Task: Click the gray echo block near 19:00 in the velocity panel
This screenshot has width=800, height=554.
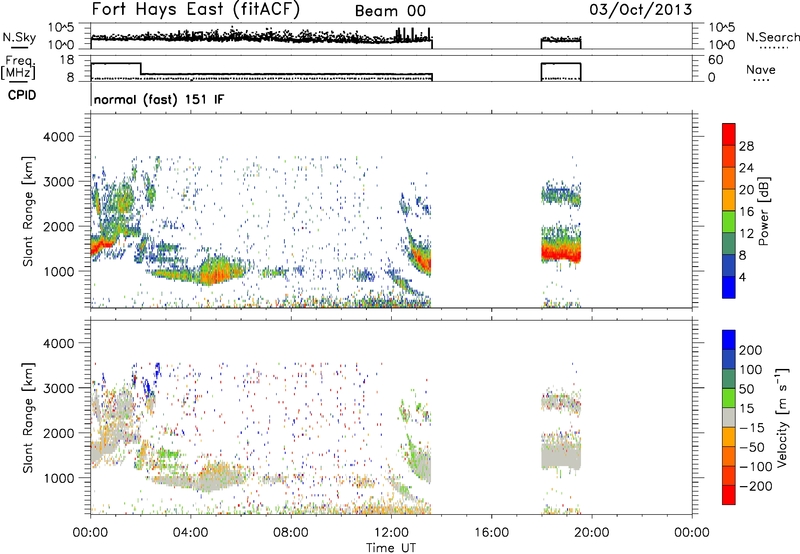Action: pyautogui.click(x=561, y=456)
